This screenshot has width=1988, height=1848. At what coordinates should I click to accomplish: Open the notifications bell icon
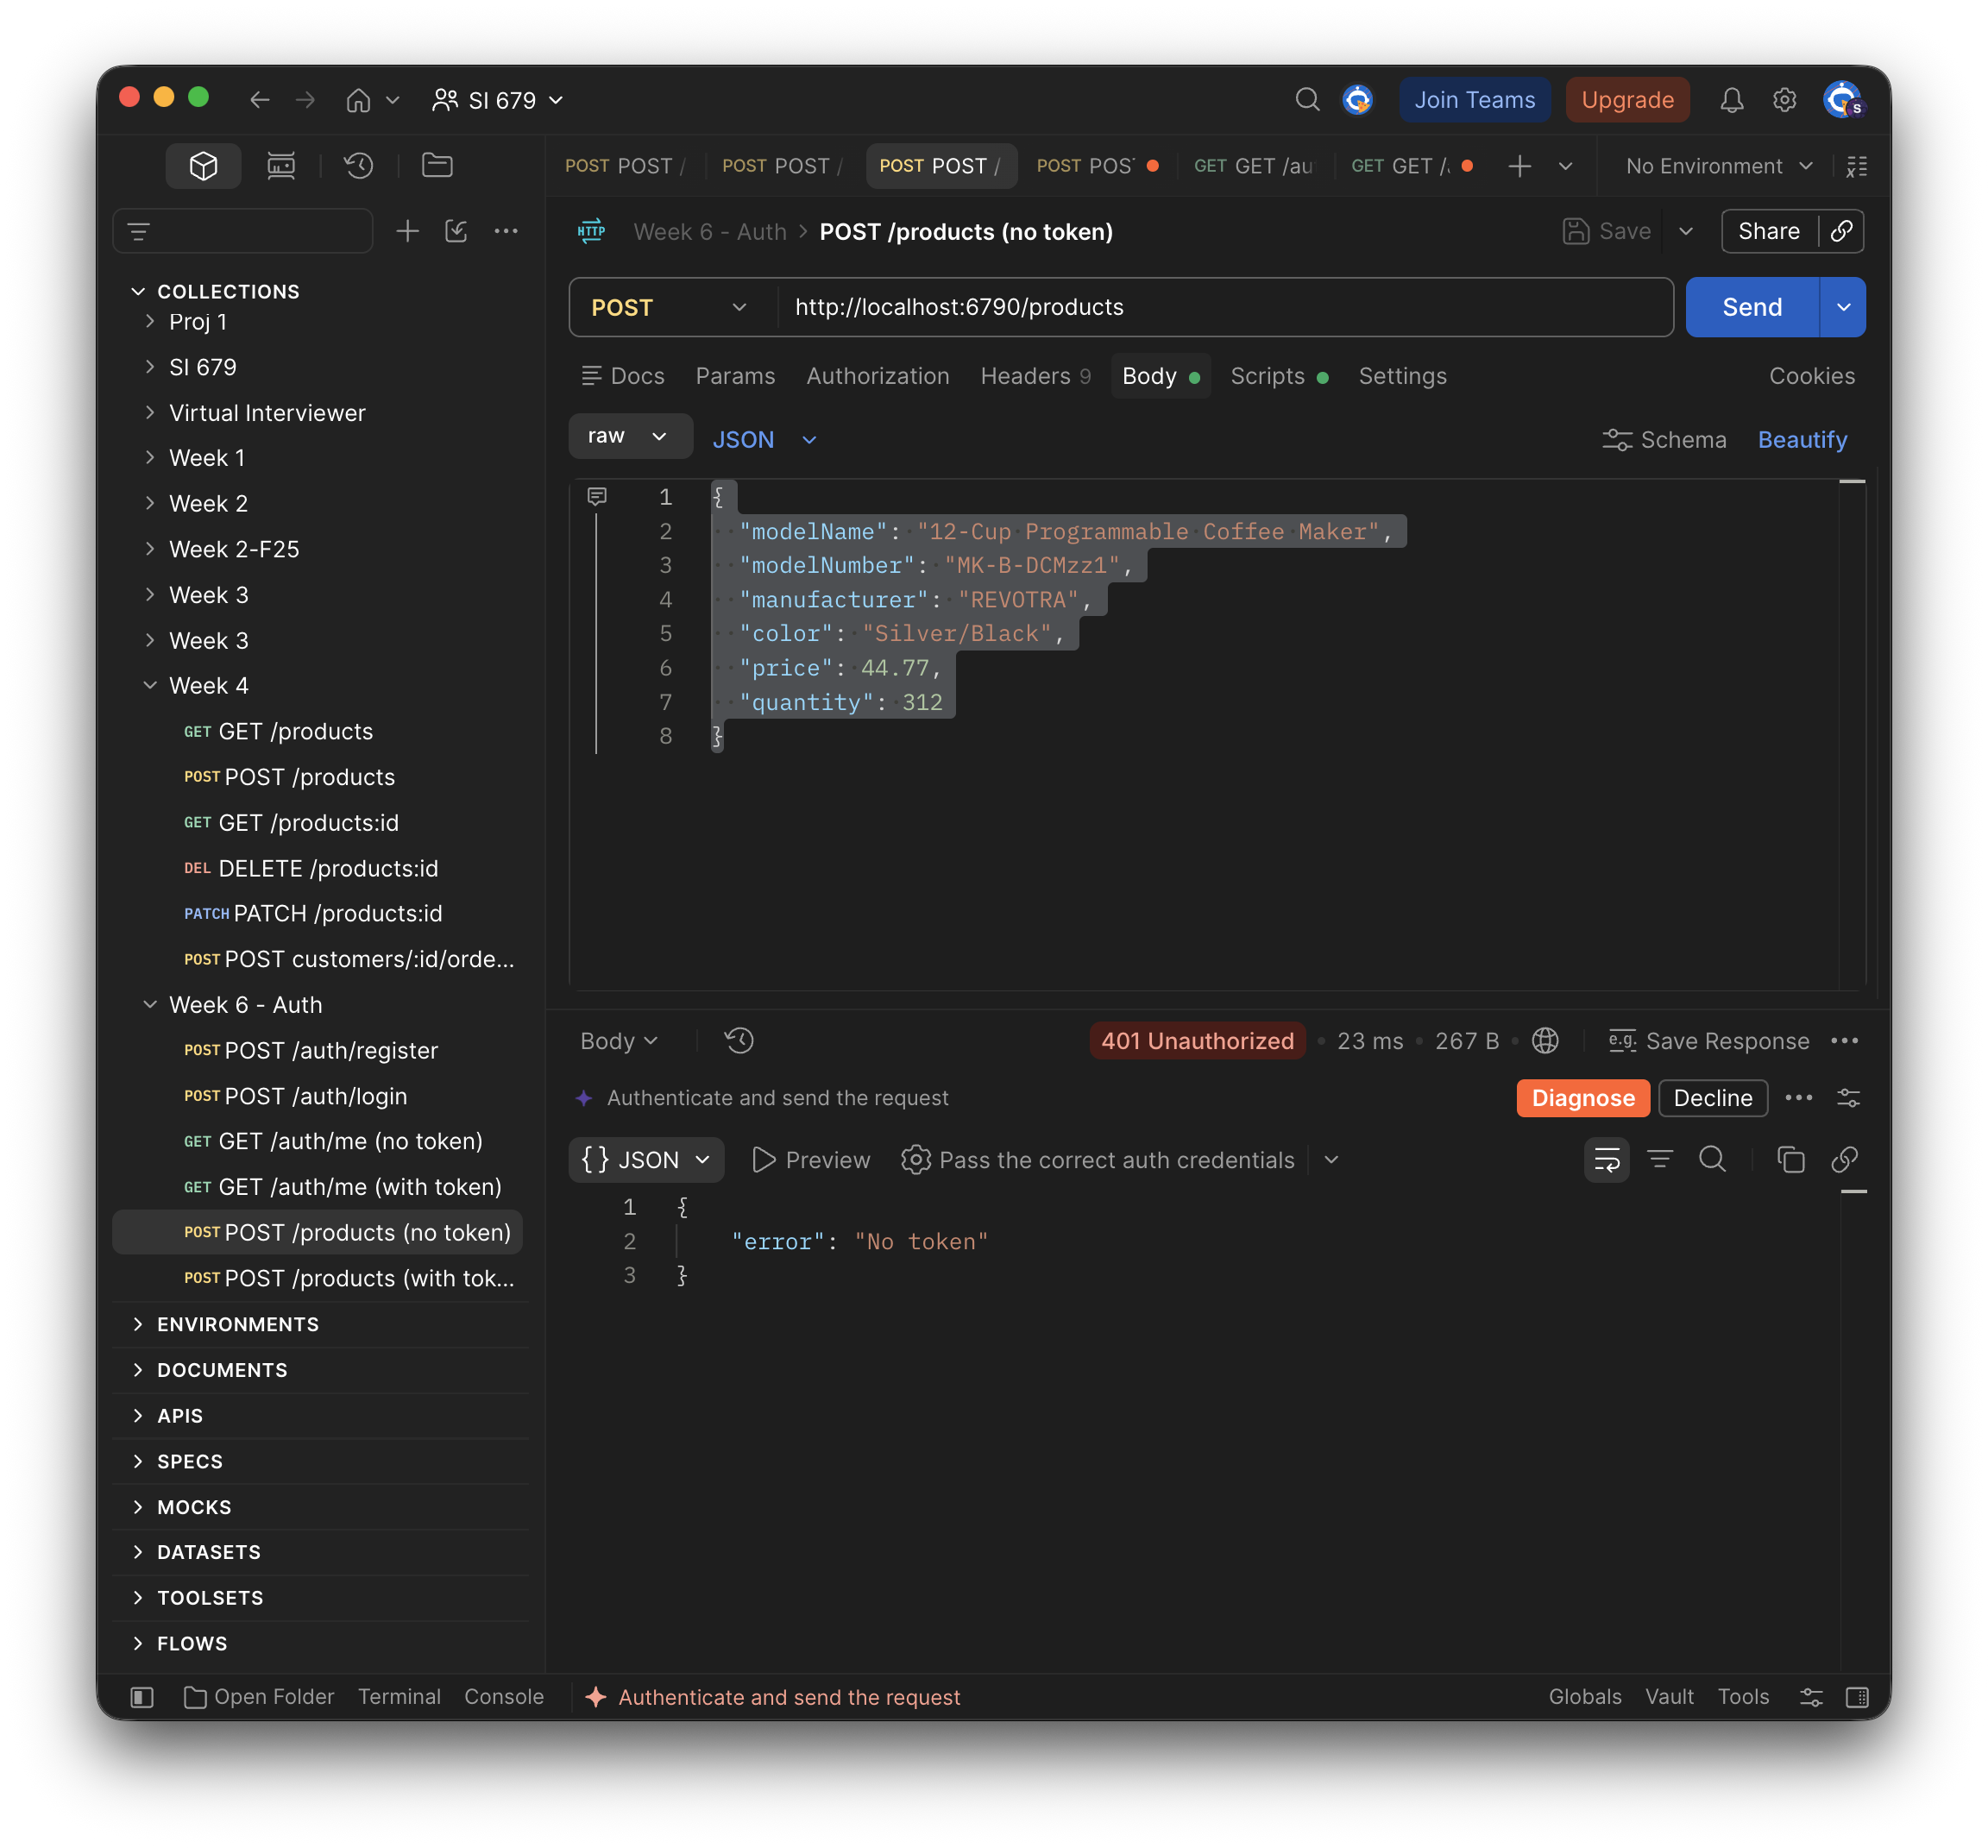click(x=1731, y=100)
